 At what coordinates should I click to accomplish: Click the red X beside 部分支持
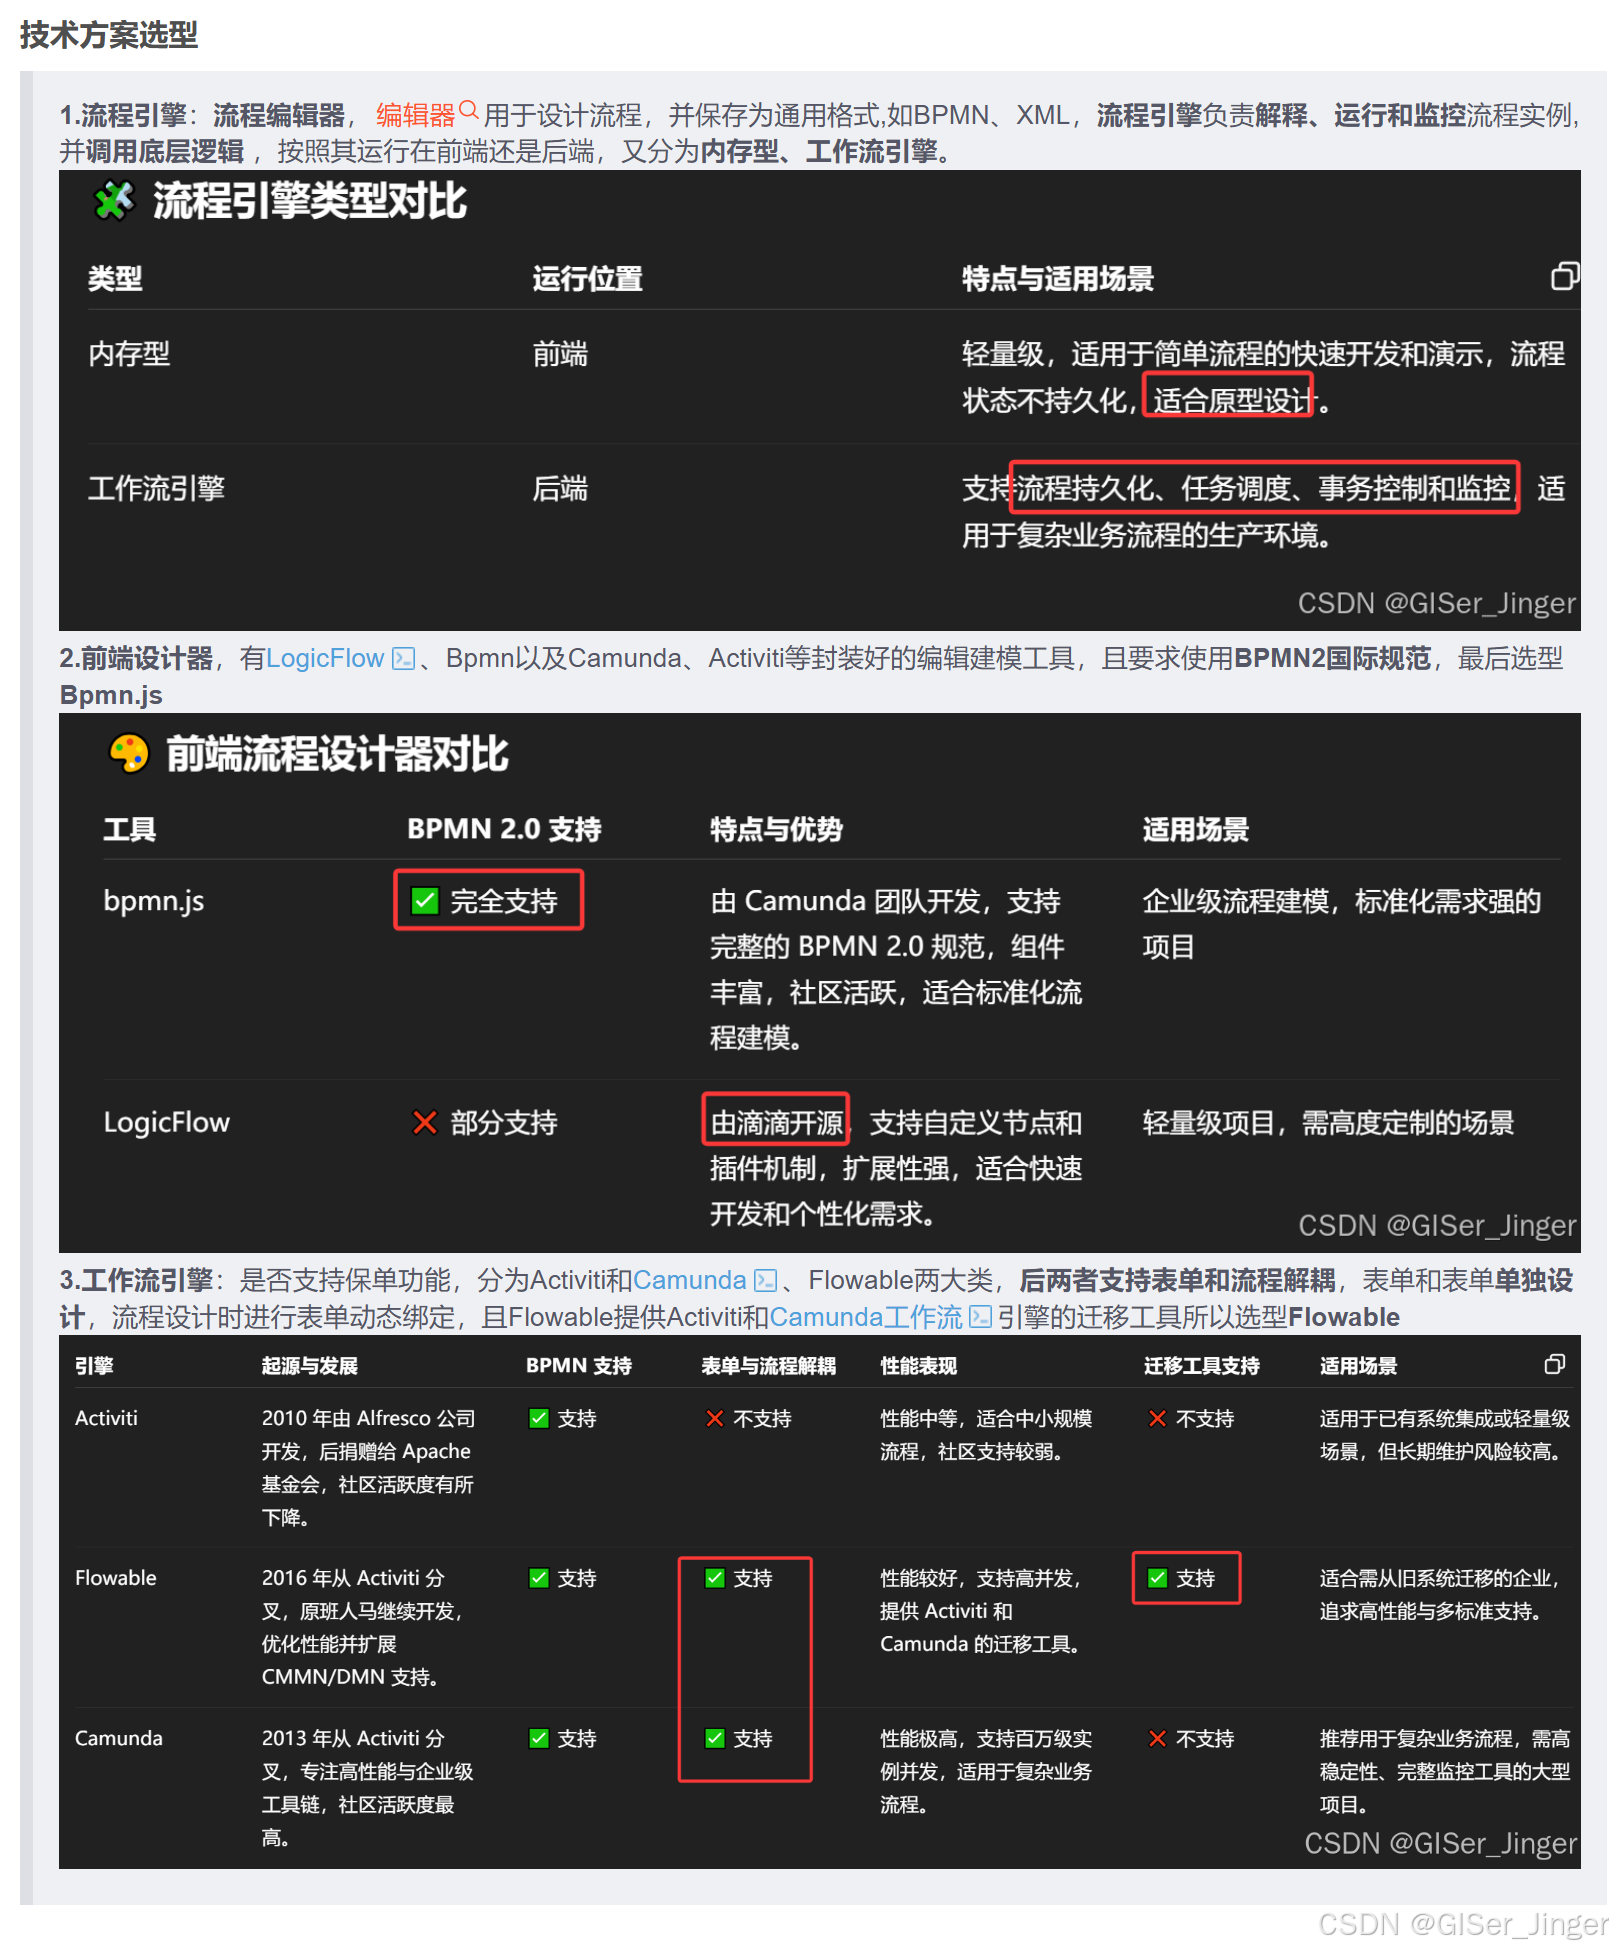tap(425, 1122)
